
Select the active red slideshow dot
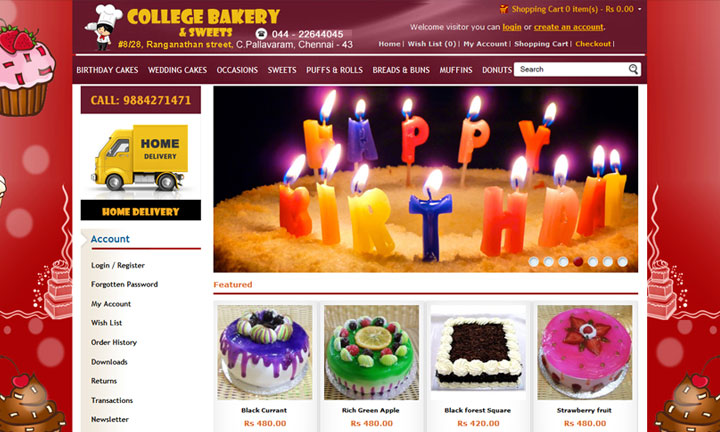(x=578, y=262)
